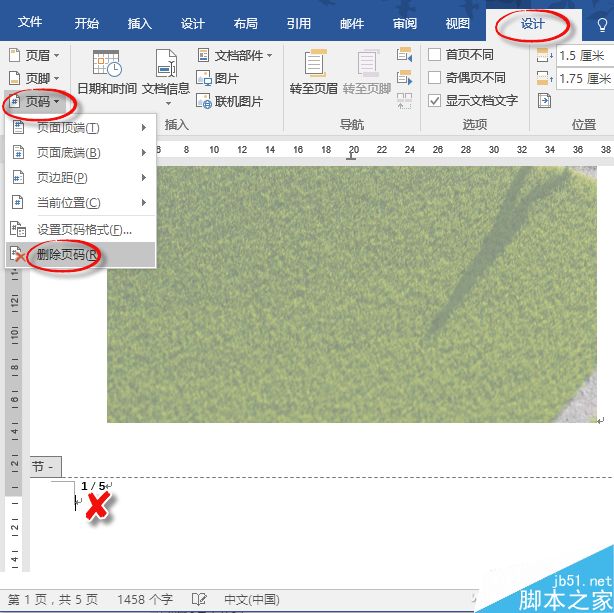Click 转至页眉 go to header
This screenshot has width=614, height=613.
[x=314, y=72]
